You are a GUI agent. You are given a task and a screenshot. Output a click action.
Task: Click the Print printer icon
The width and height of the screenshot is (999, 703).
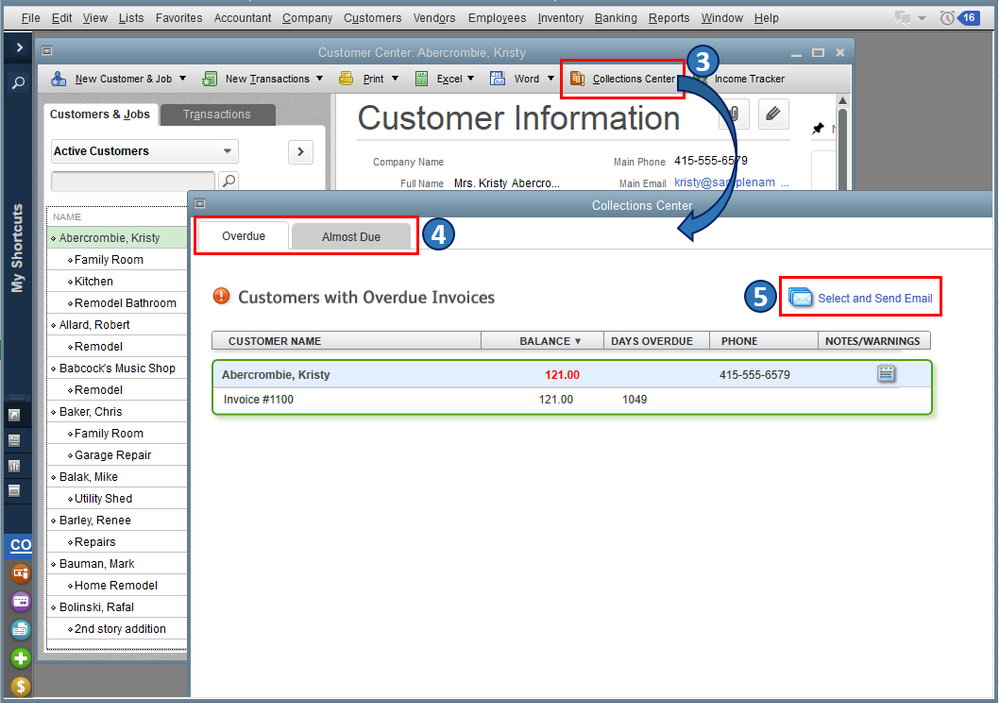point(346,78)
